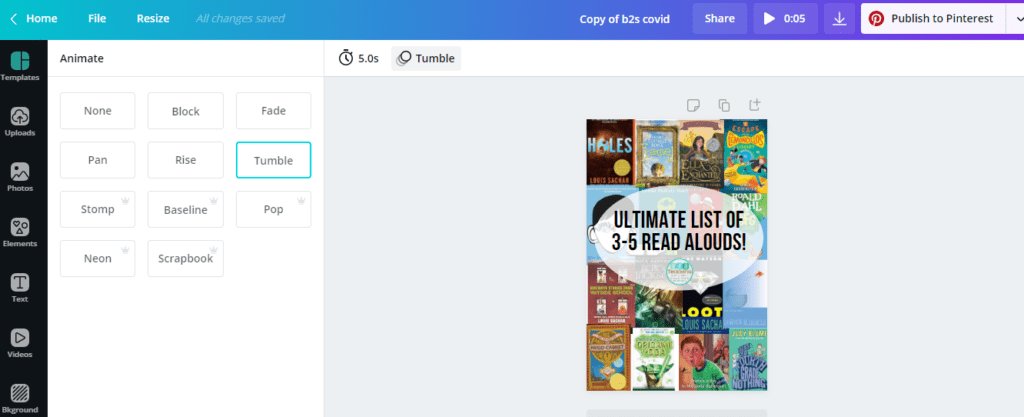This screenshot has width=1024, height=417.
Task: Add notes using the page notes icon
Action: [694, 105]
